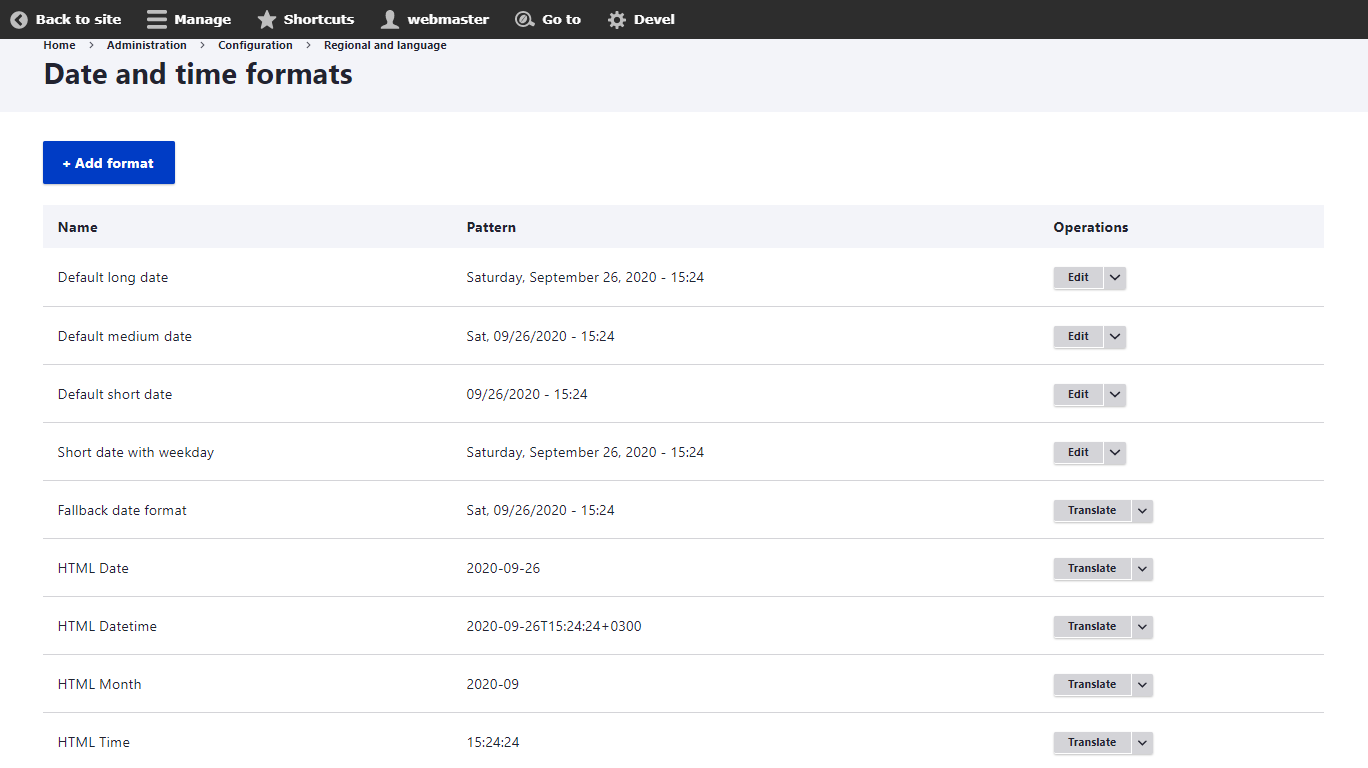
Task: Expand dropdown arrow for Default long date
Action: point(1115,278)
